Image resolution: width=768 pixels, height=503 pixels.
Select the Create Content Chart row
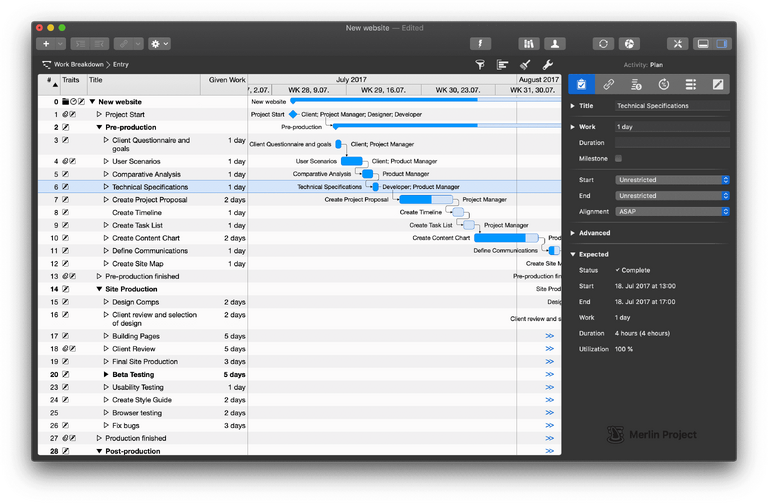[145, 238]
